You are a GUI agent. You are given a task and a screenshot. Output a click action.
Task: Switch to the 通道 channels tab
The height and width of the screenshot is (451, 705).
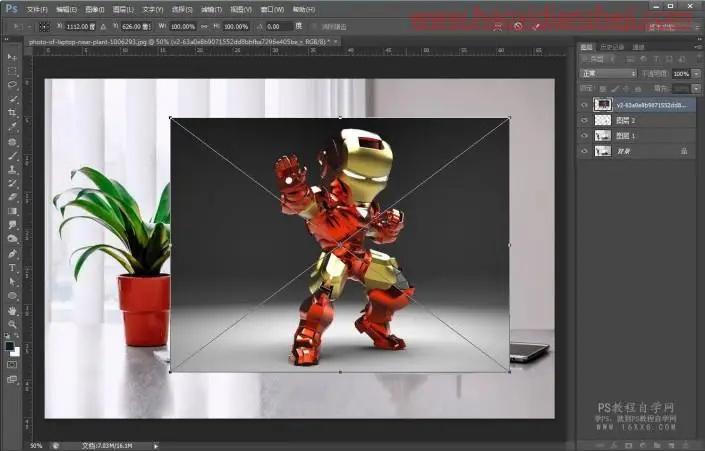[638, 47]
